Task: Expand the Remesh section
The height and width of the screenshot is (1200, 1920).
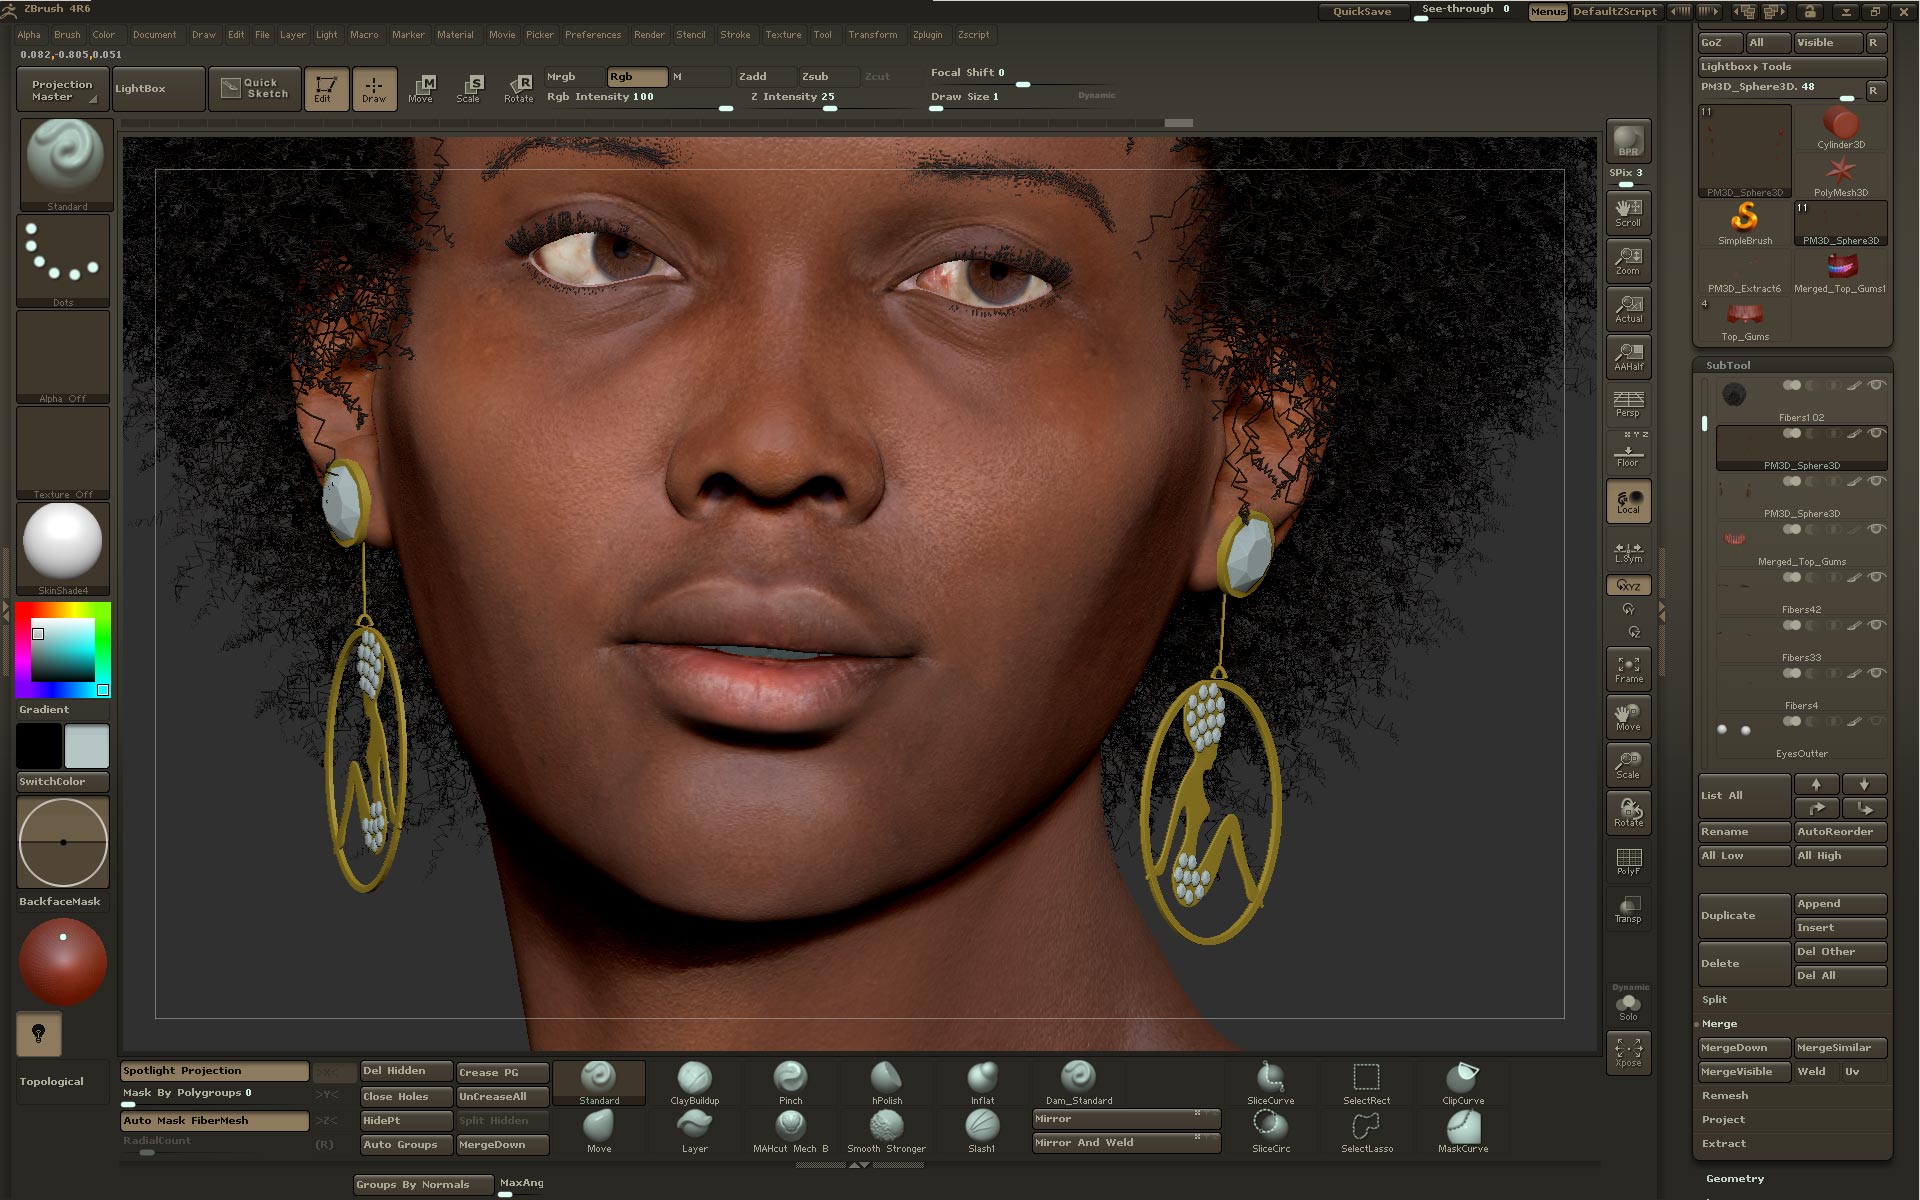Action: point(1725,1096)
